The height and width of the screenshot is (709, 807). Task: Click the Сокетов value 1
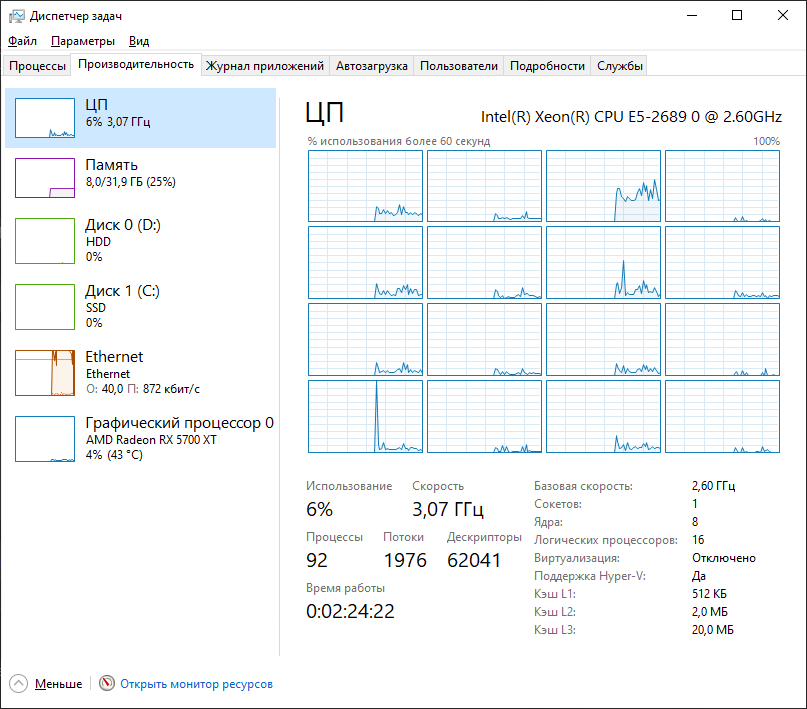[x=695, y=504]
